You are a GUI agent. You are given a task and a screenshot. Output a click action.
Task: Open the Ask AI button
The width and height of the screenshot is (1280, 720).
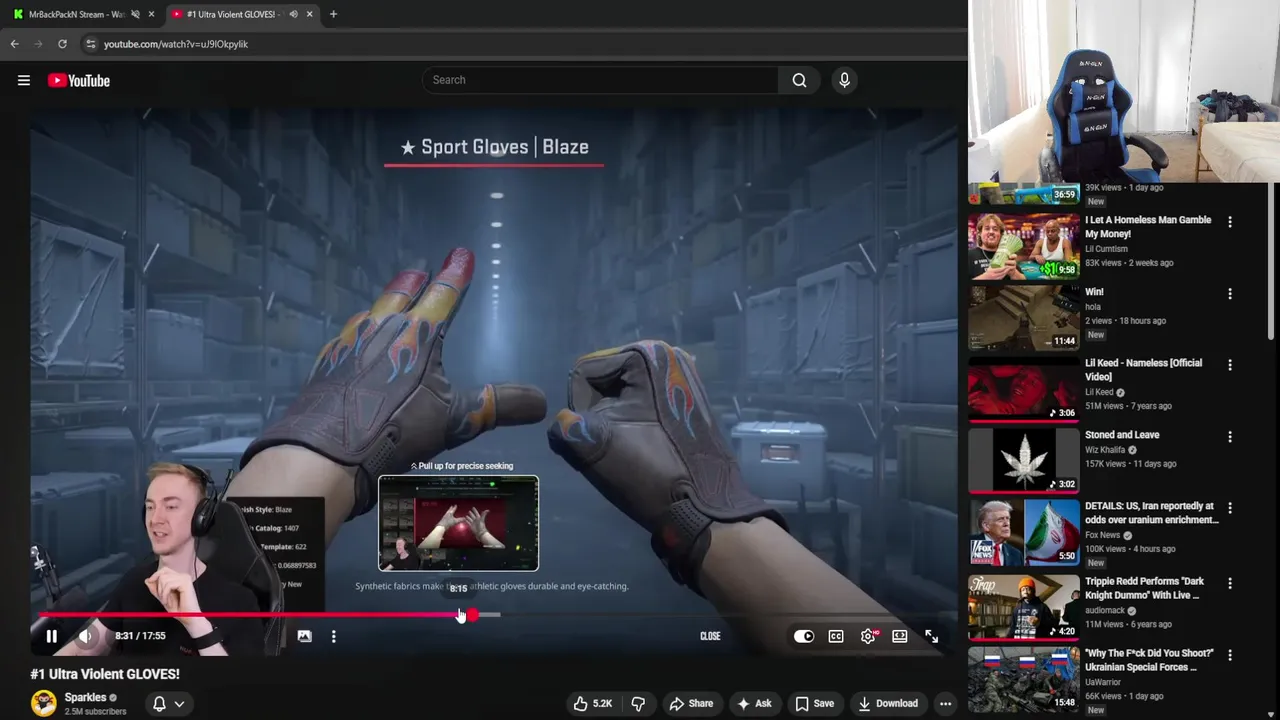point(754,703)
